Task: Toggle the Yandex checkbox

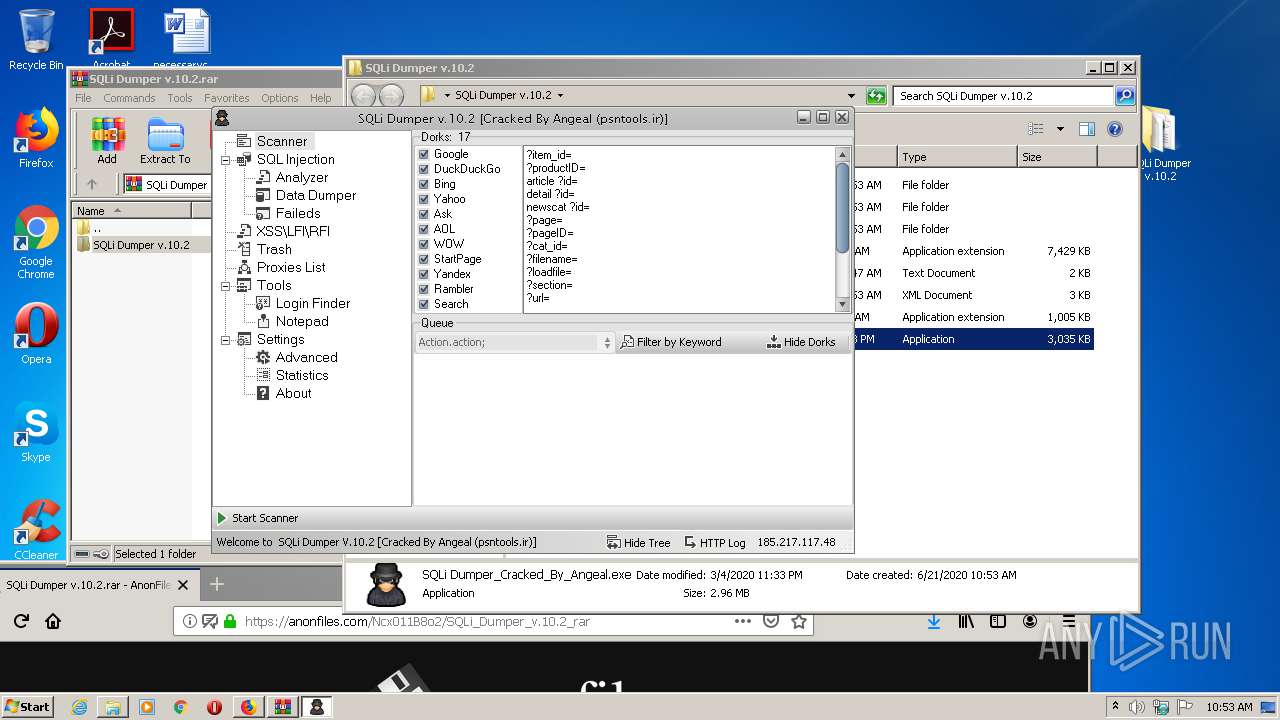Action: click(424, 274)
